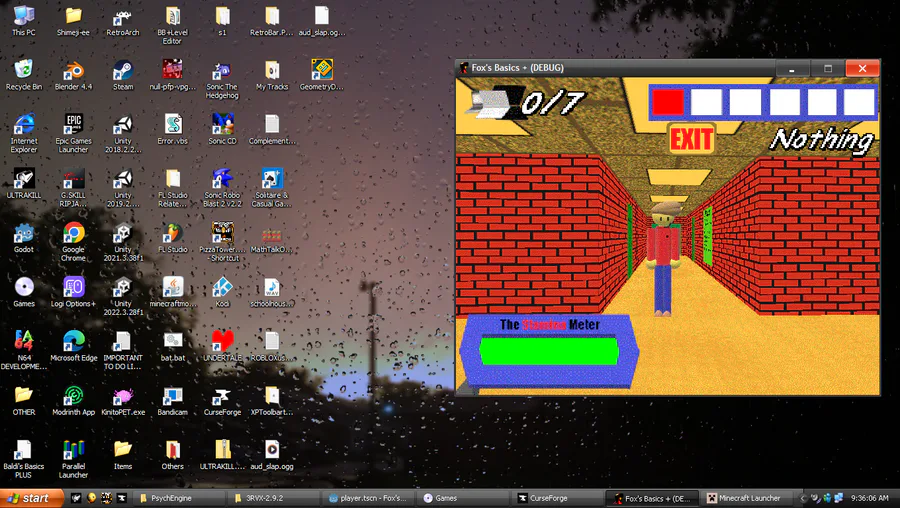Viewport: 900px width, 508px height.
Task: Select the G.SKILL RIPJA desktop shortcut
Action: tap(73, 188)
